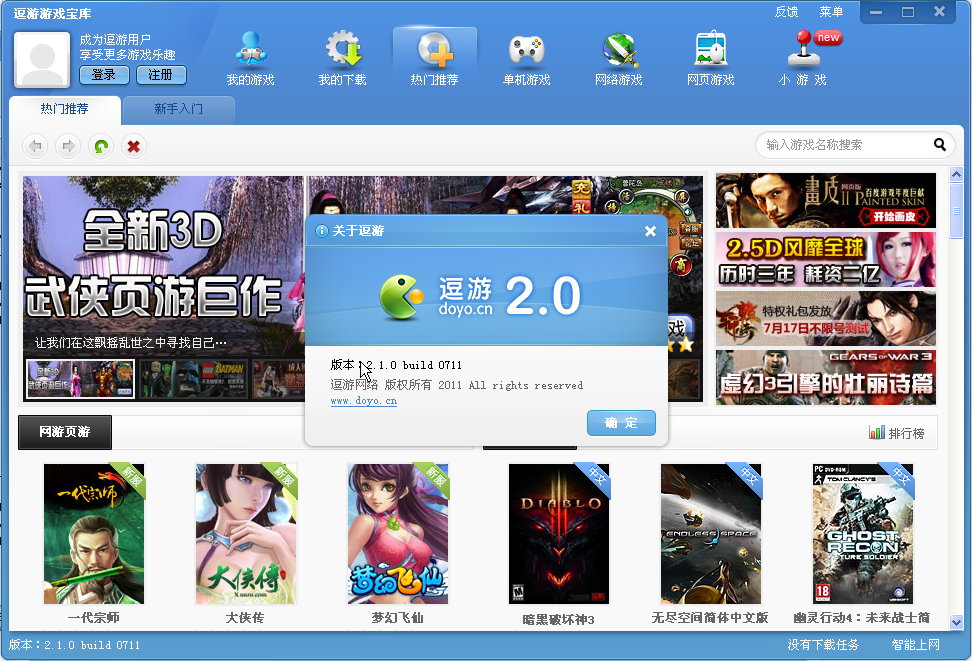
Task: Click 幽灵行动4：未来战士 title text
Action: pos(862,618)
